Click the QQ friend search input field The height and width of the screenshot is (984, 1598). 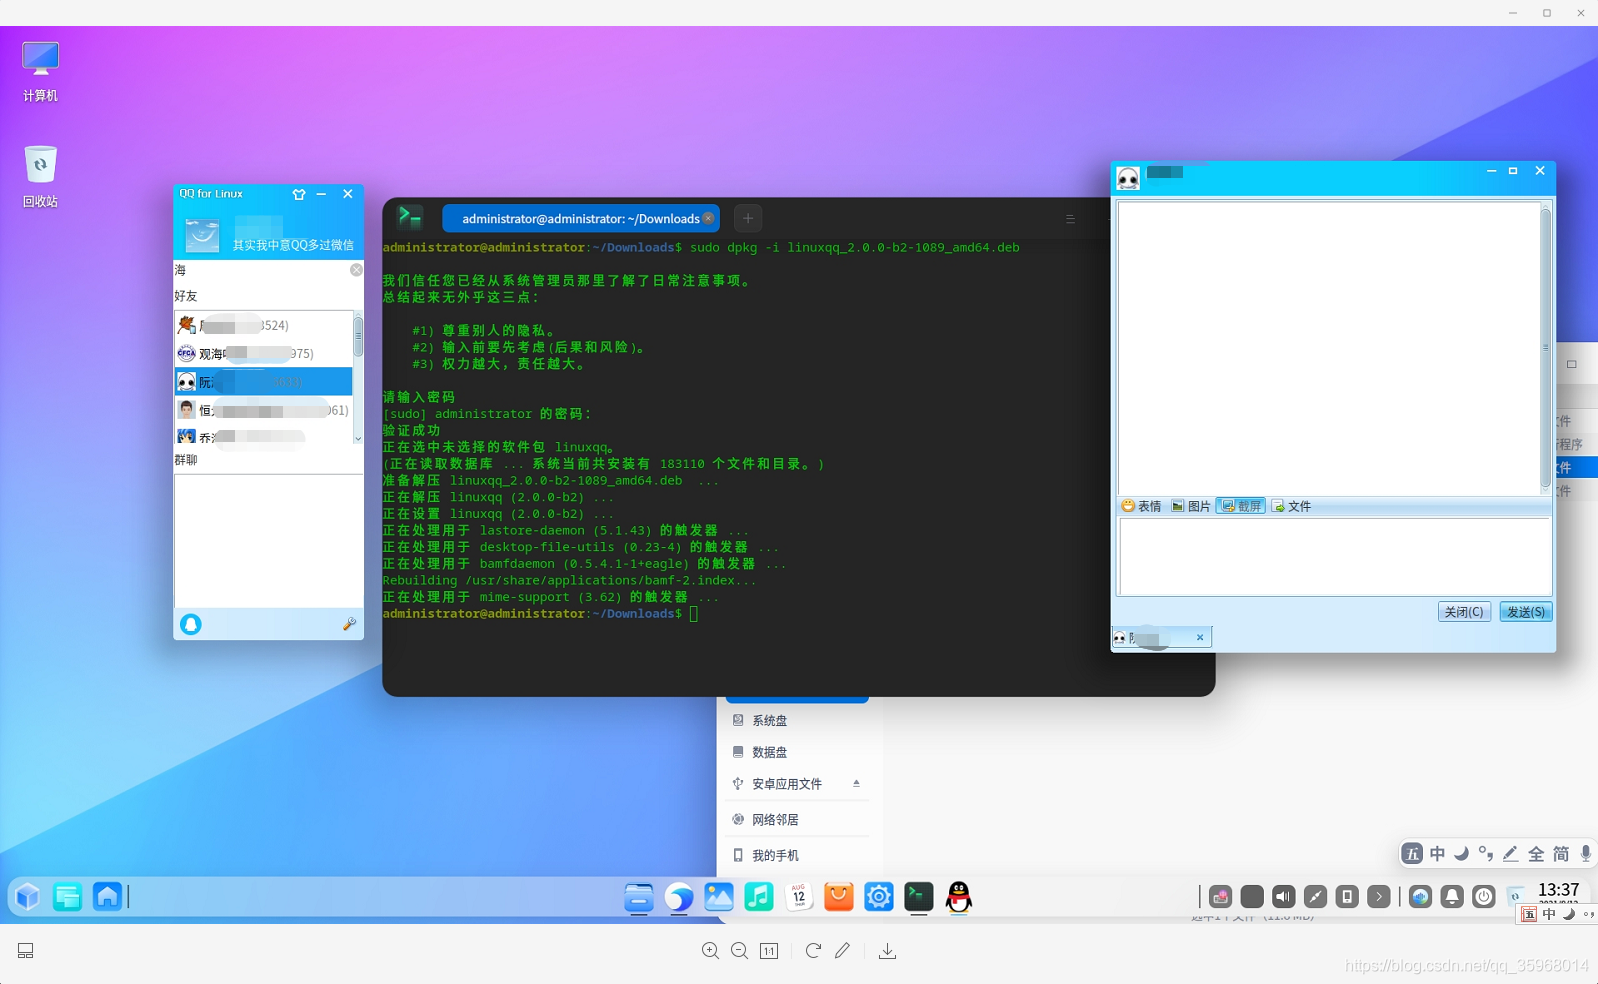pyautogui.click(x=260, y=270)
